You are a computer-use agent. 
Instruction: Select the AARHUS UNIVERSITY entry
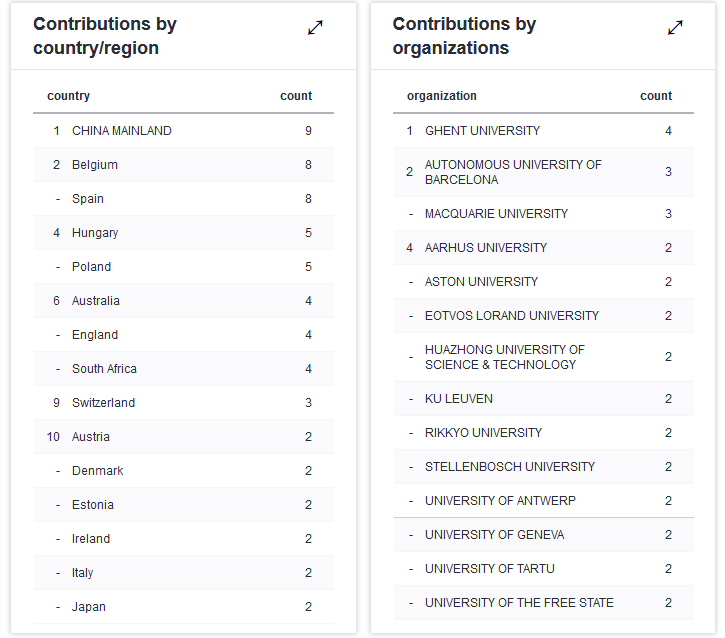[486, 248]
